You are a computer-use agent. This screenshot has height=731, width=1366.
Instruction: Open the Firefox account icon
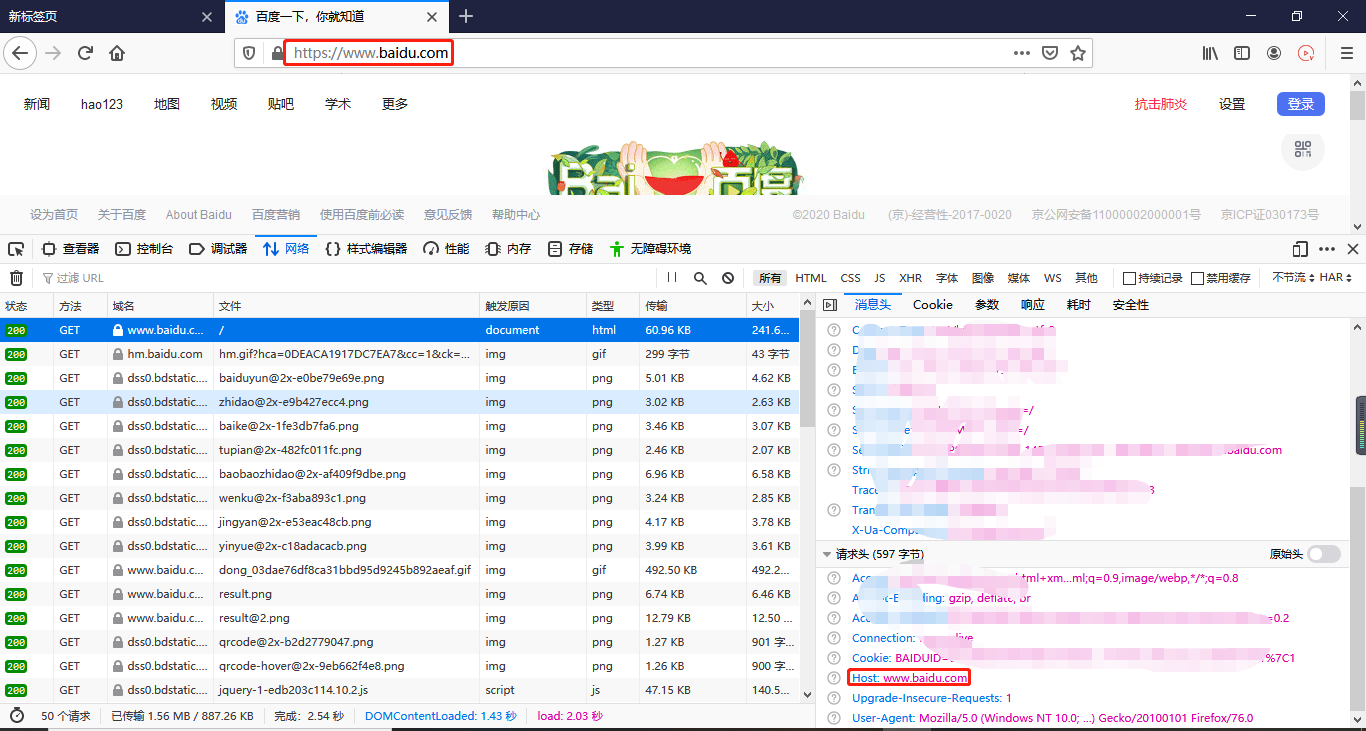click(1274, 53)
